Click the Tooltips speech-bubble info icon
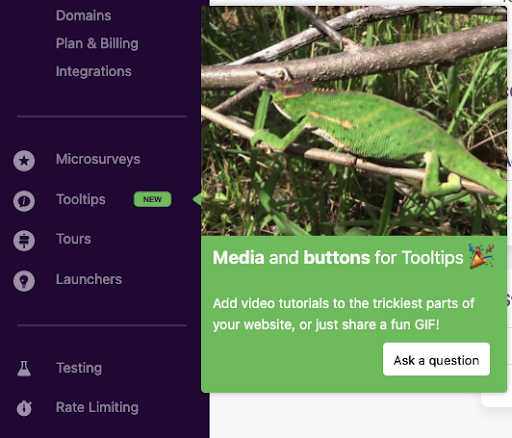This screenshot has height=438, width=512. point(24,201)
